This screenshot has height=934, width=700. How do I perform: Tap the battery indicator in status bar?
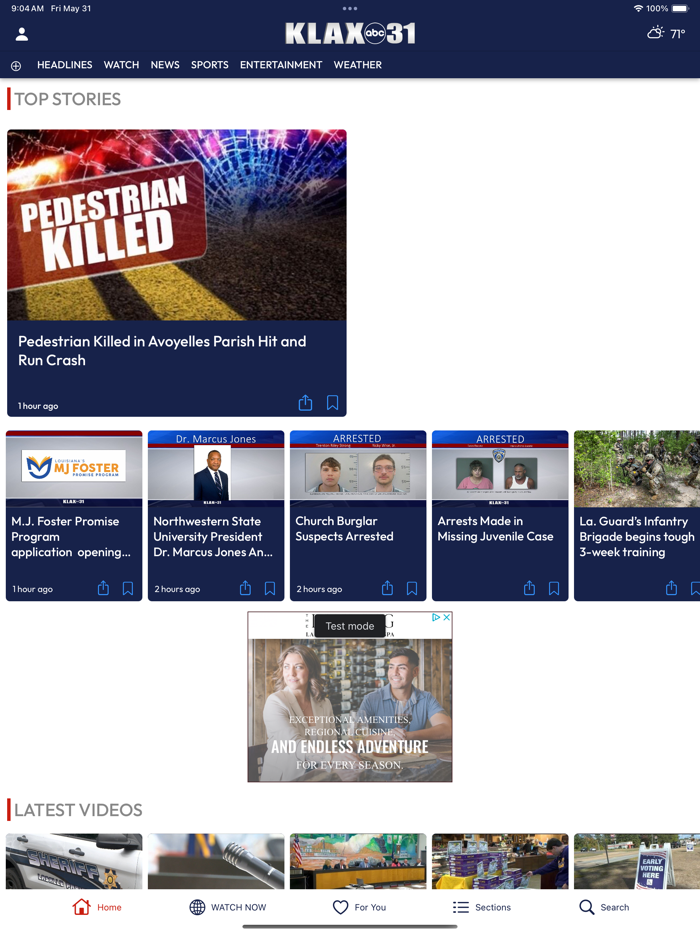[680, 8]
